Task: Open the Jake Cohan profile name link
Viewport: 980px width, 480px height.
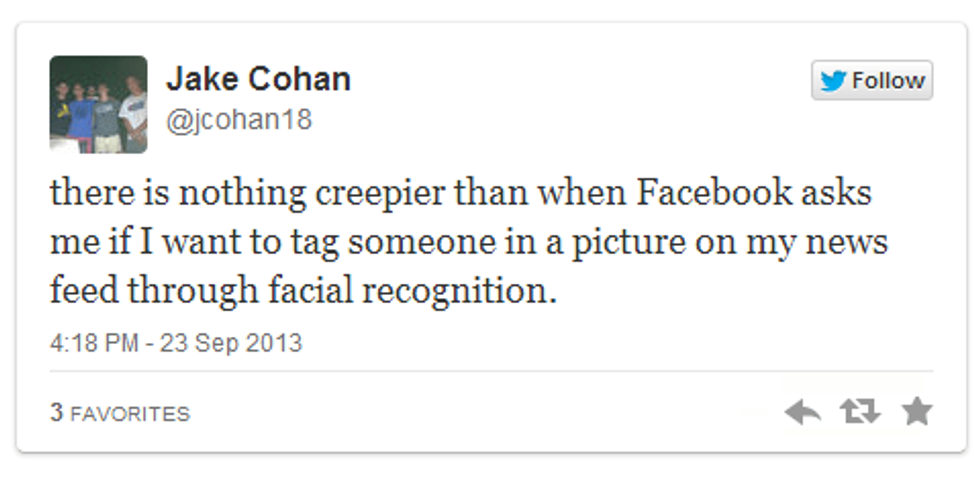Action: pyautogui.click(x=258, y=79)
